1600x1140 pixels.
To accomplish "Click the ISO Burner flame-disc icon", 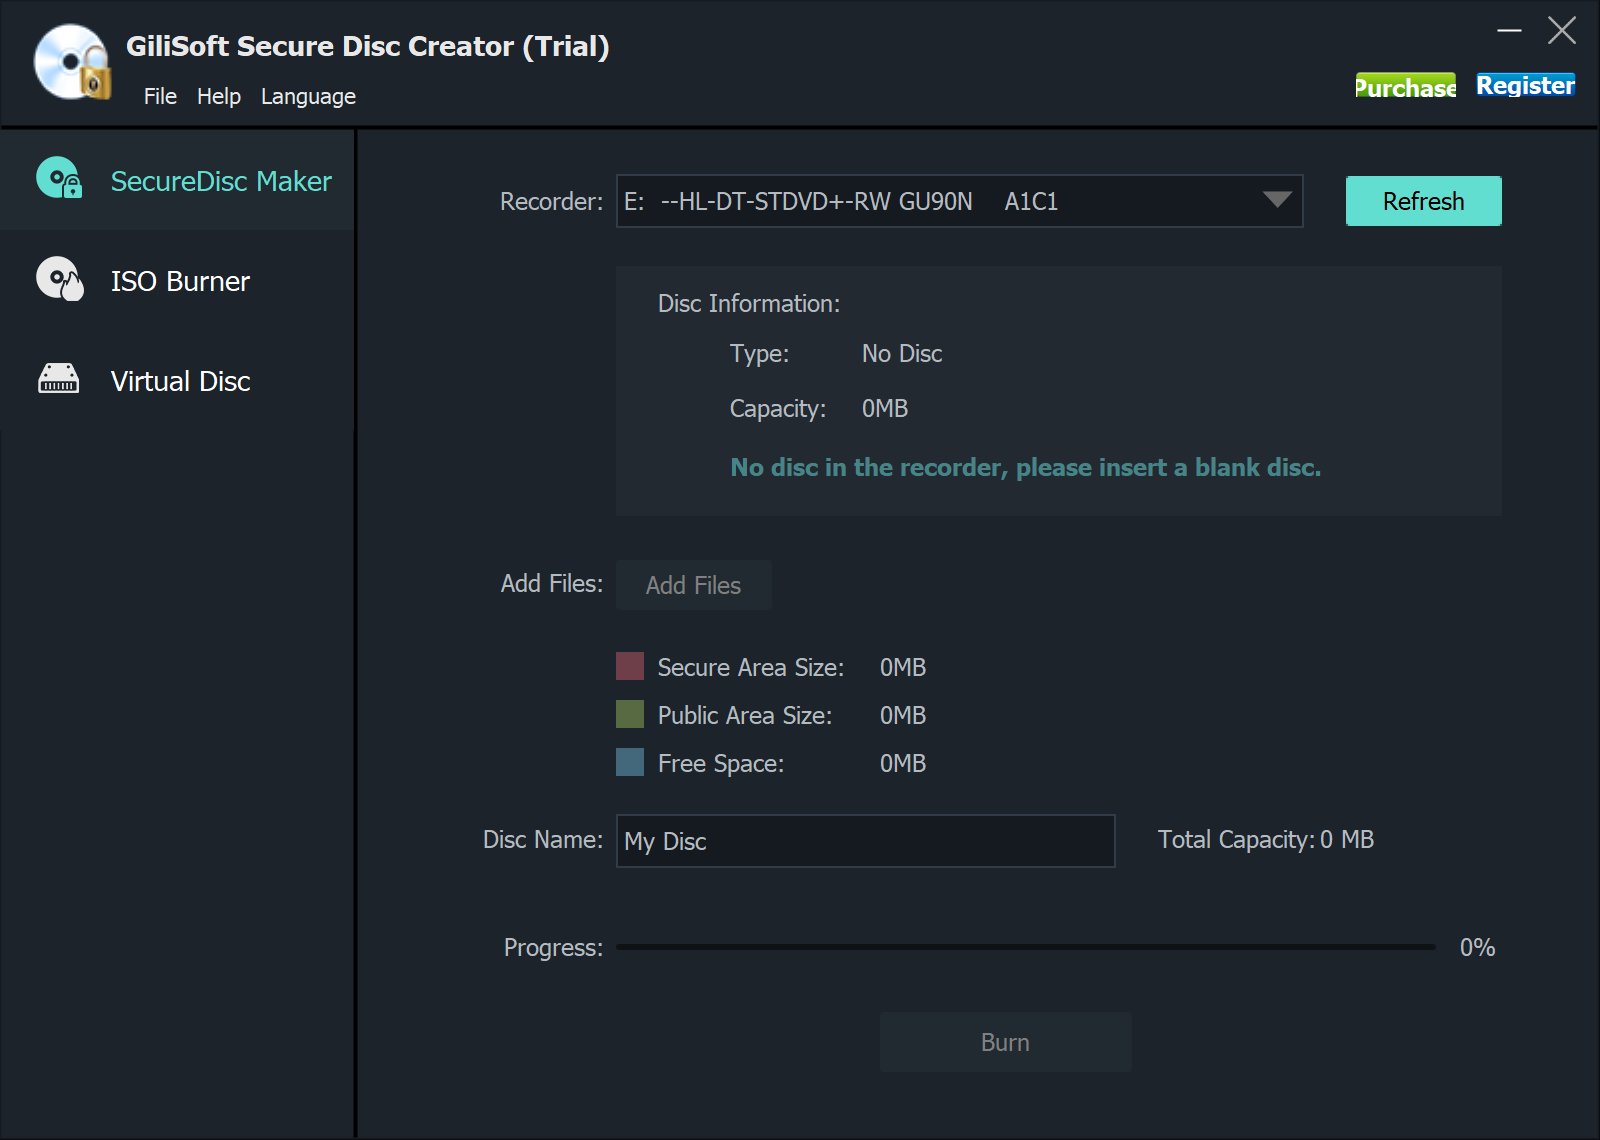I will pyautogui.click(x=59, y=279).
